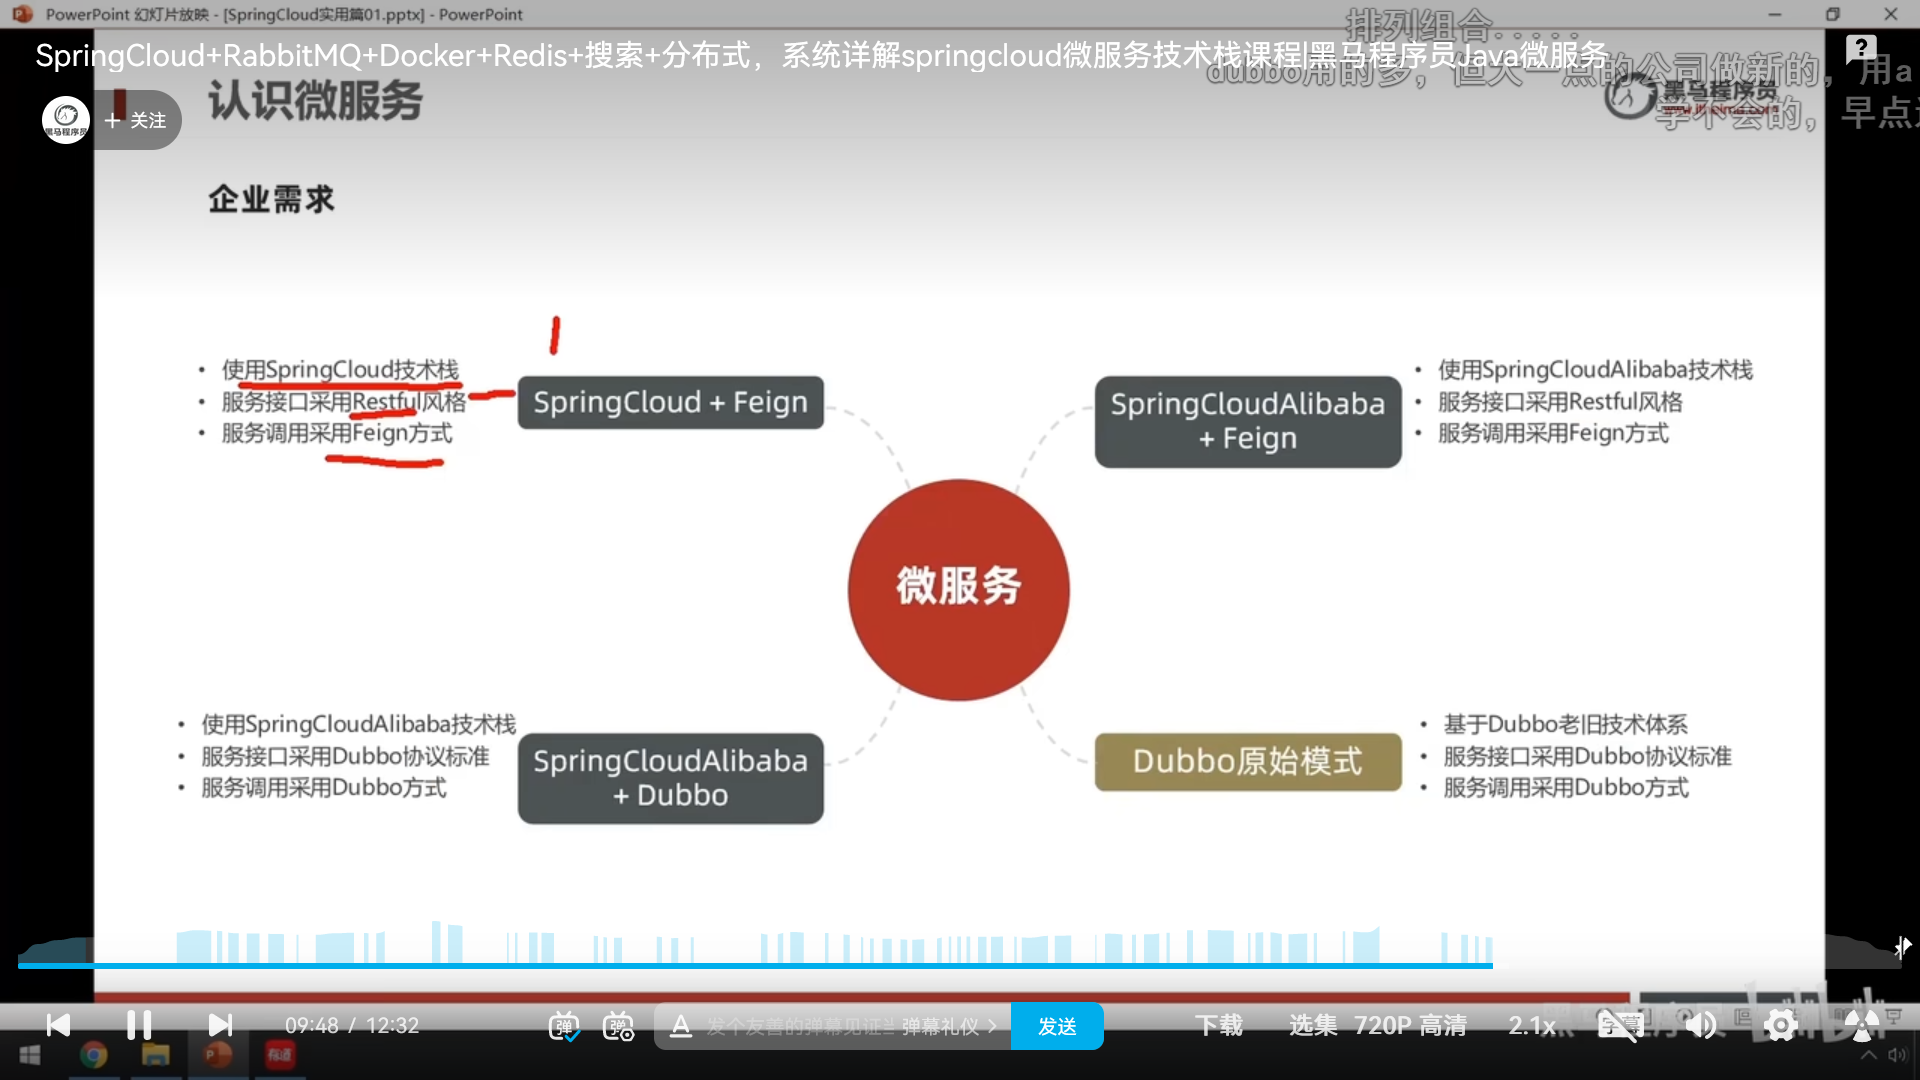The width and height of the screenshot is (1920, 1080).
Task: Open danmaku display settings
Action: 618,1026
